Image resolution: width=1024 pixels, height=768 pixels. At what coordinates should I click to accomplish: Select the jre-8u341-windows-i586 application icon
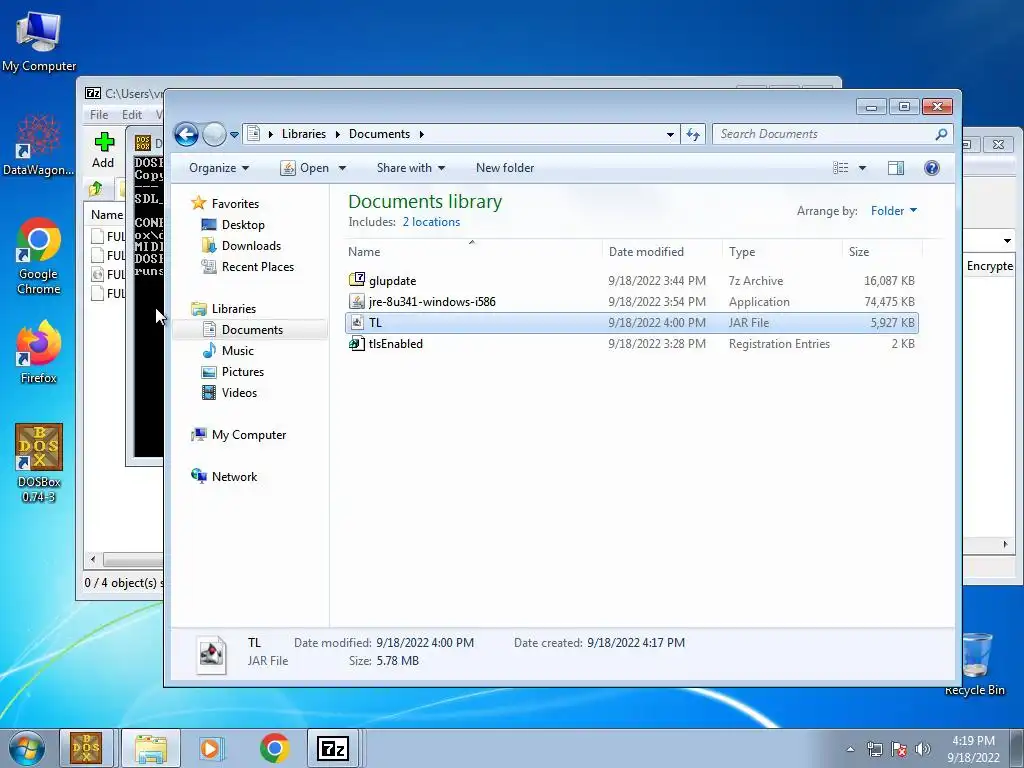pyautogui.click(x=357, y=301)
